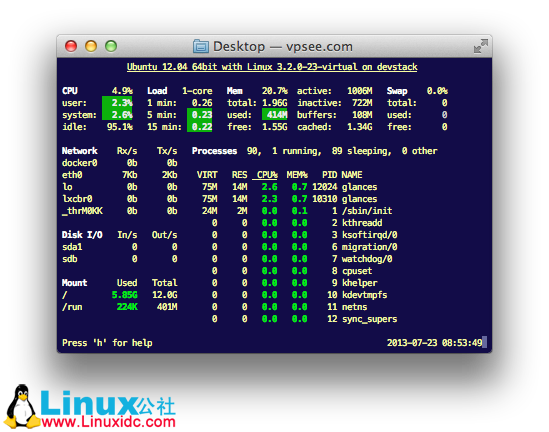549x432 pixels.
Task: Click the idle CPU value 95.1%
Action: point(120,127)
